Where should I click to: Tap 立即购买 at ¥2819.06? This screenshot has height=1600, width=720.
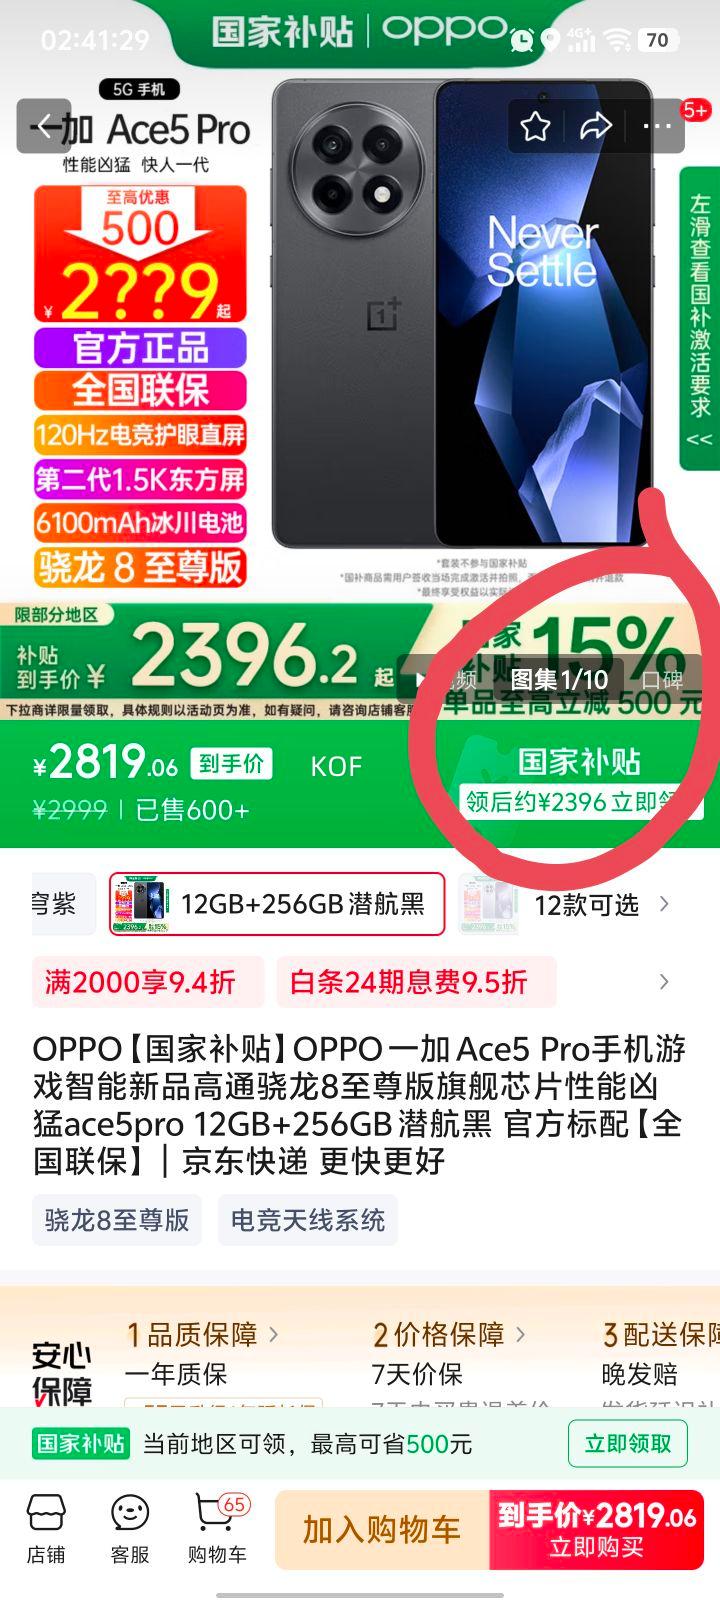click(x=596, y=1529)
